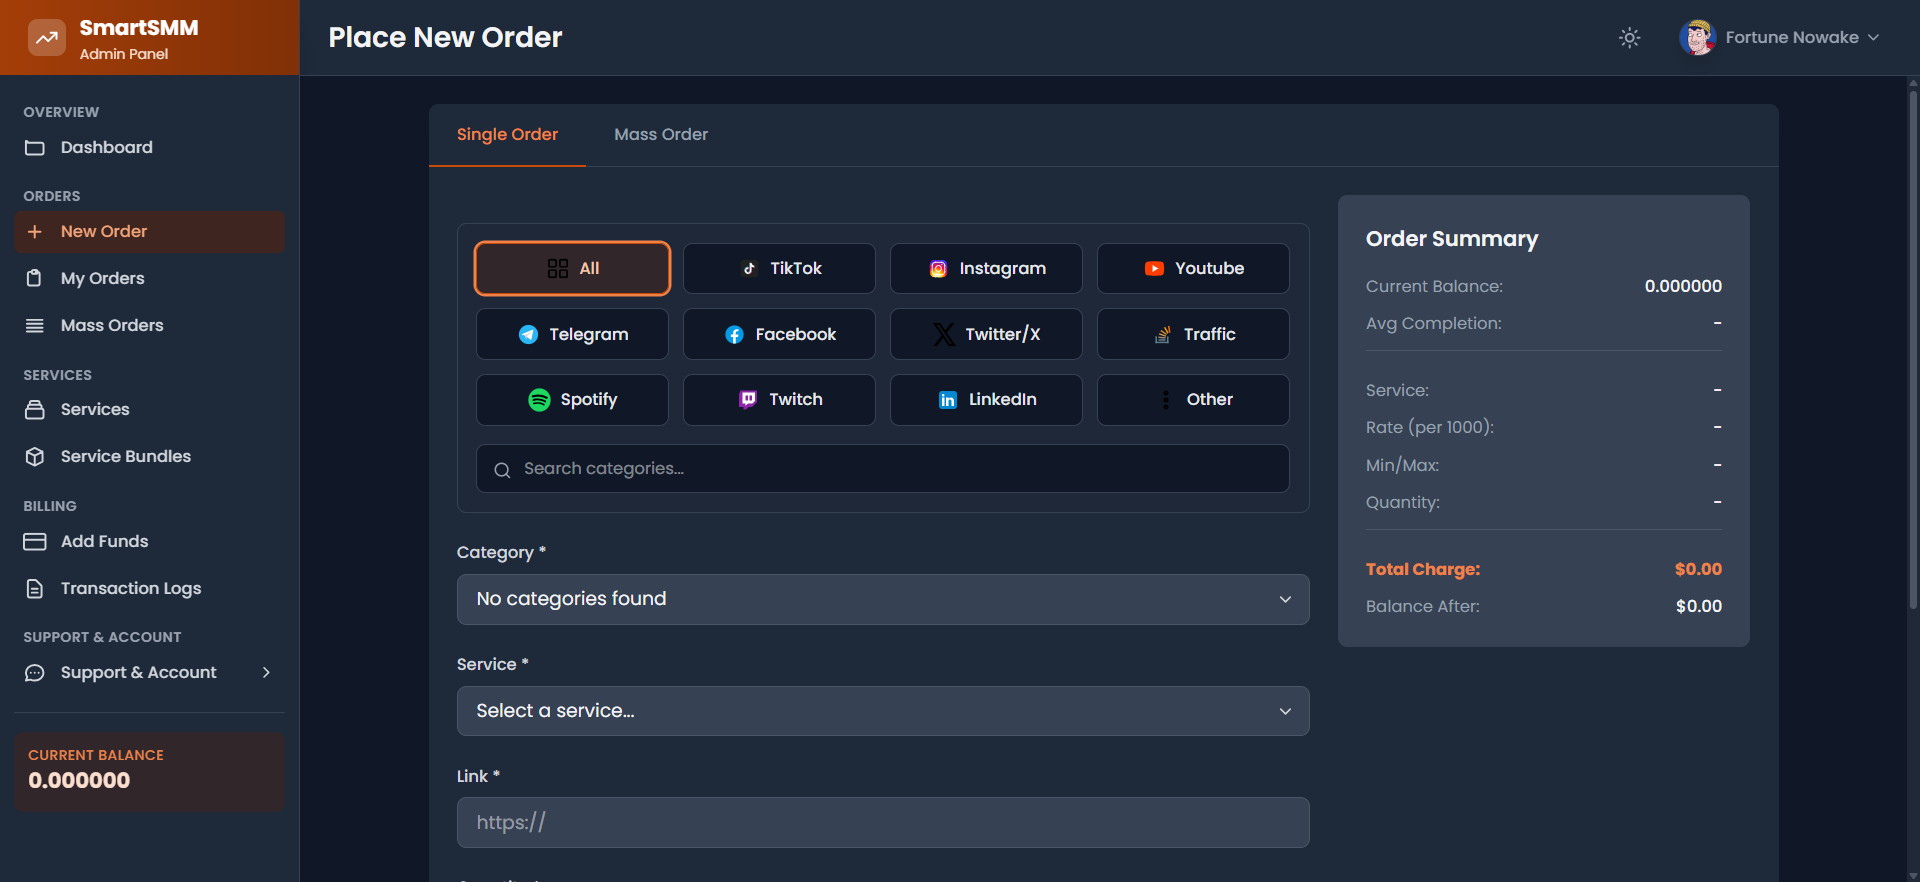
Task: Click the Current Balance 0.000000 sidebar card
Action: 149,771
